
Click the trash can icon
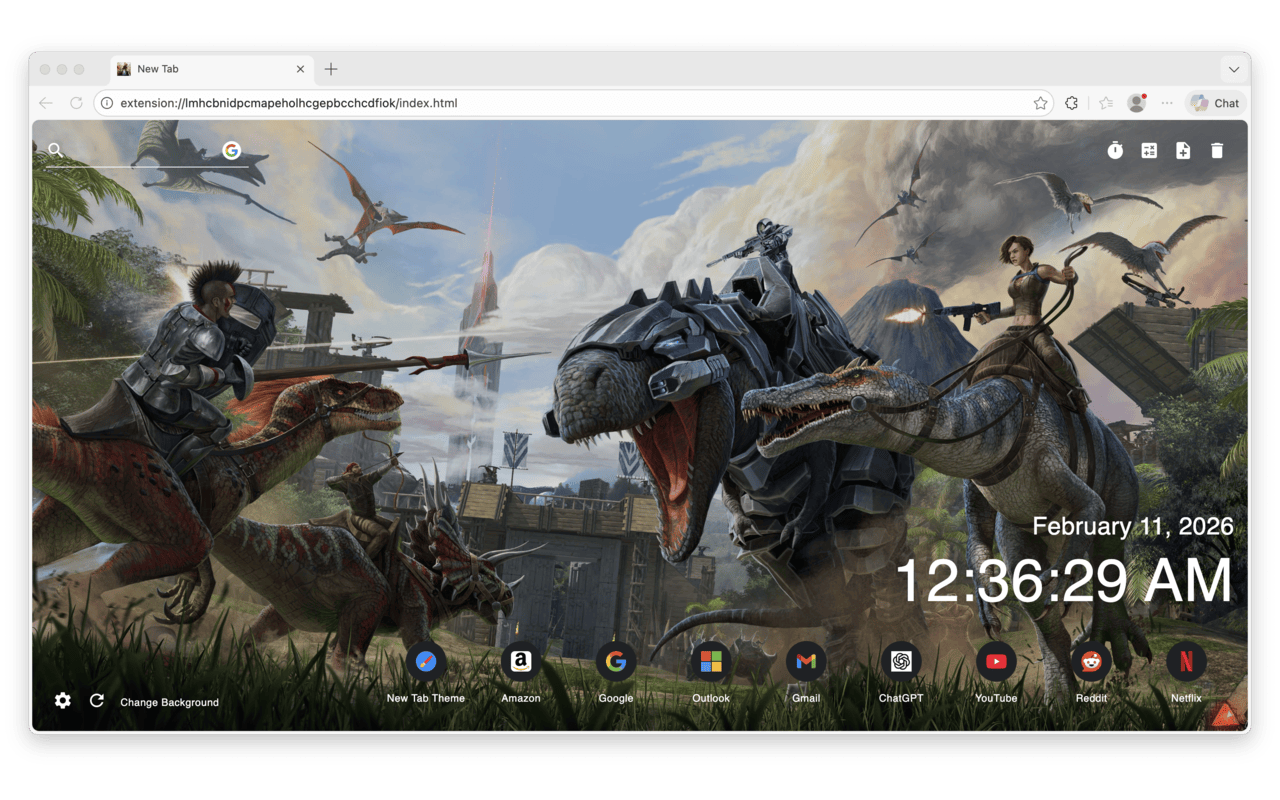(1217, 150)
